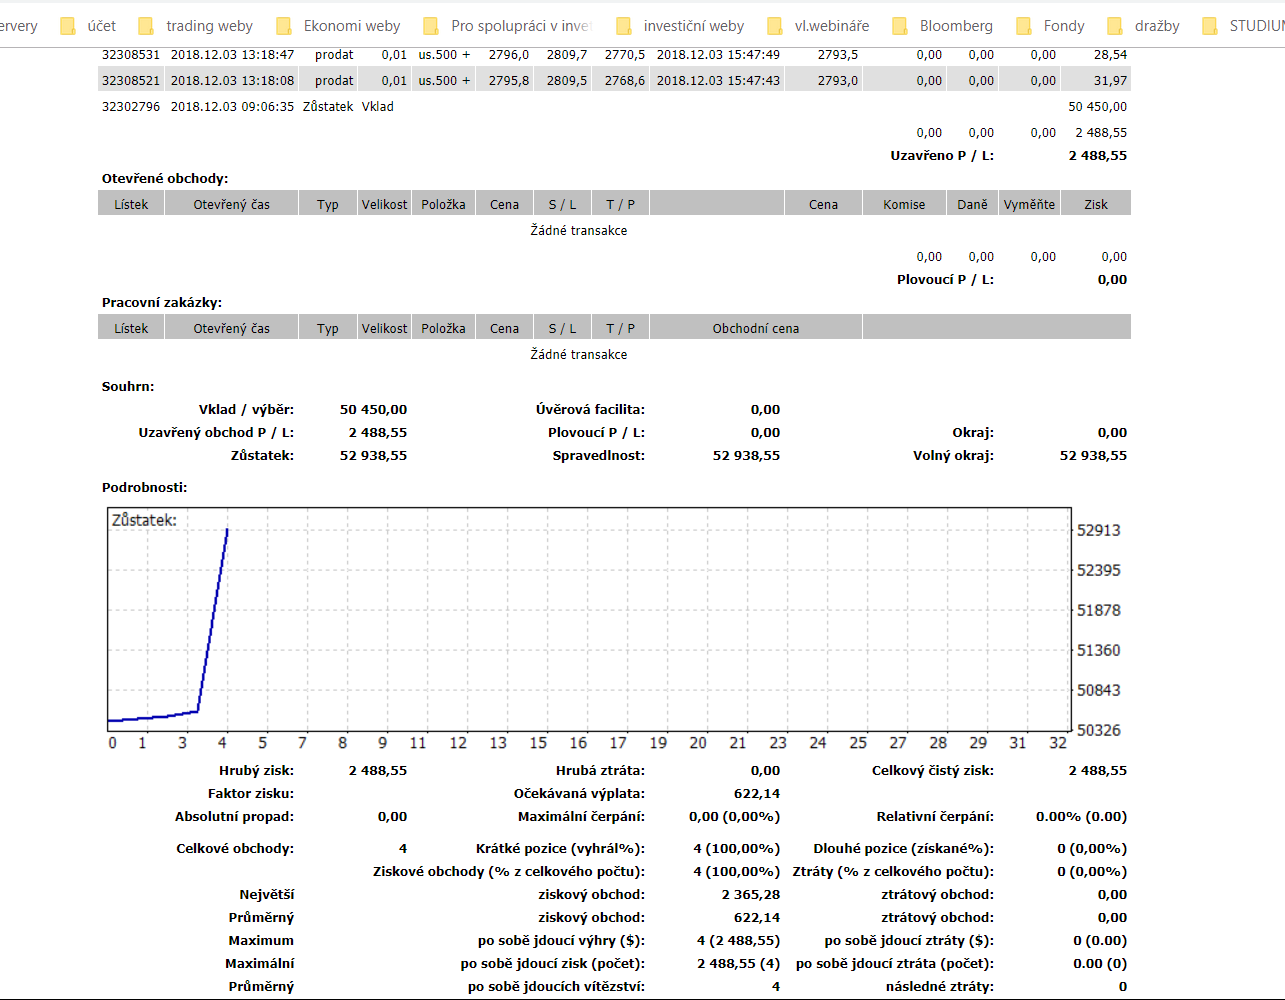
Task: Open the trading weby bookmark folder
Action: (x=195, y=26)
